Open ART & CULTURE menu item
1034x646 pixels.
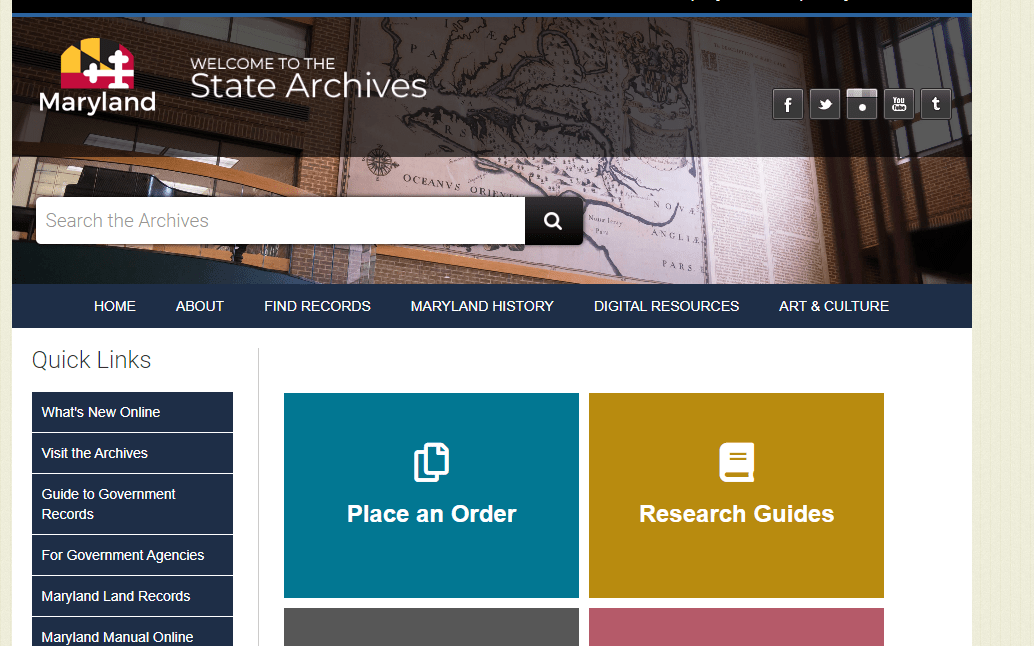pyautogui.click(x=834, y=306)
